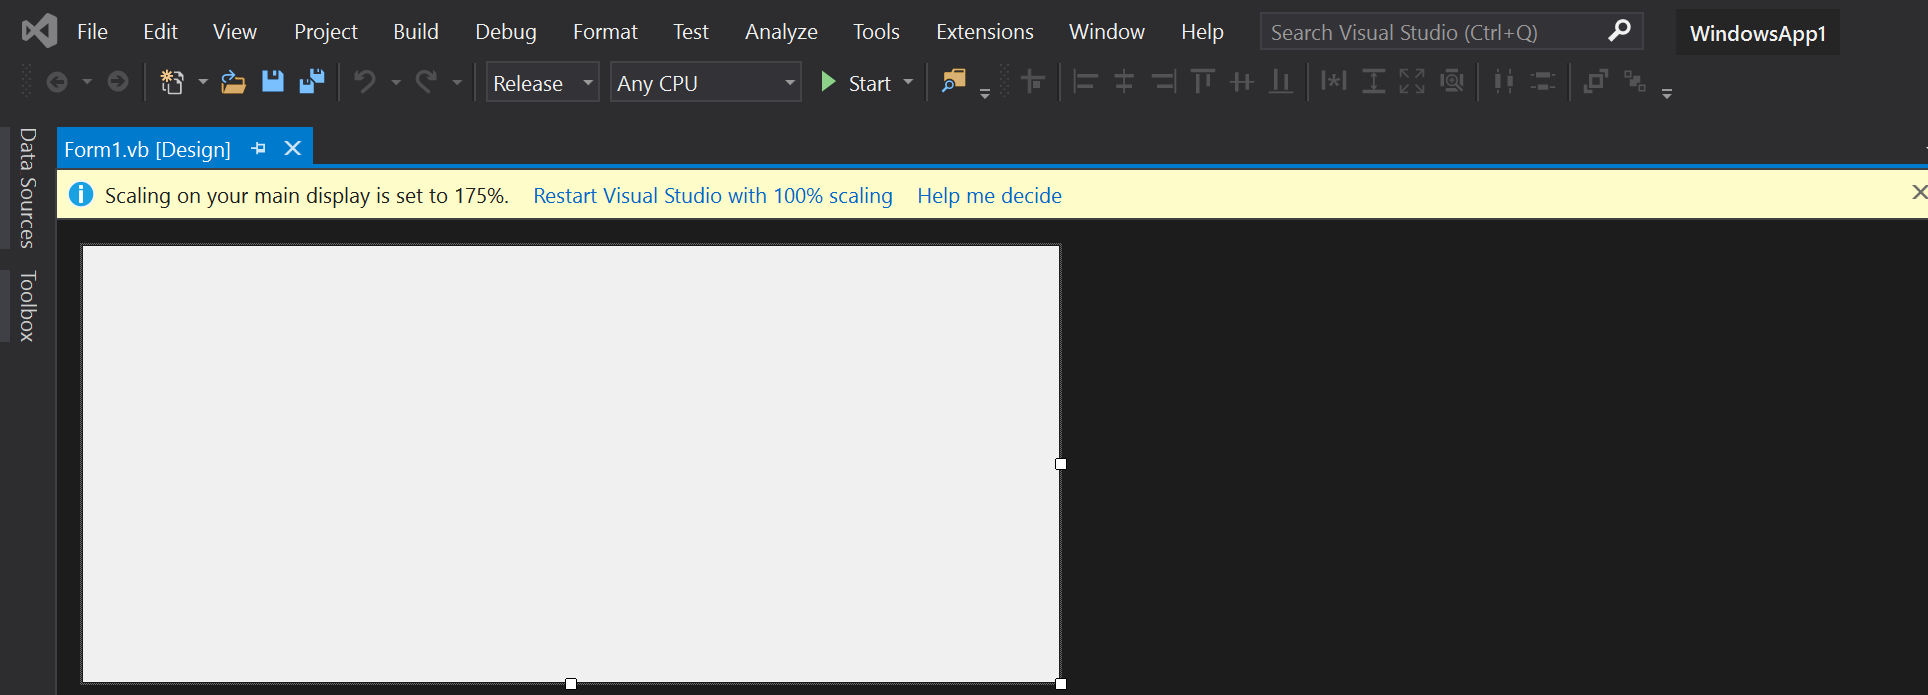Screen dimensions: 1928x695
Task: Open the Format menu
Action: pyautogui.click(x=605, y=32)
